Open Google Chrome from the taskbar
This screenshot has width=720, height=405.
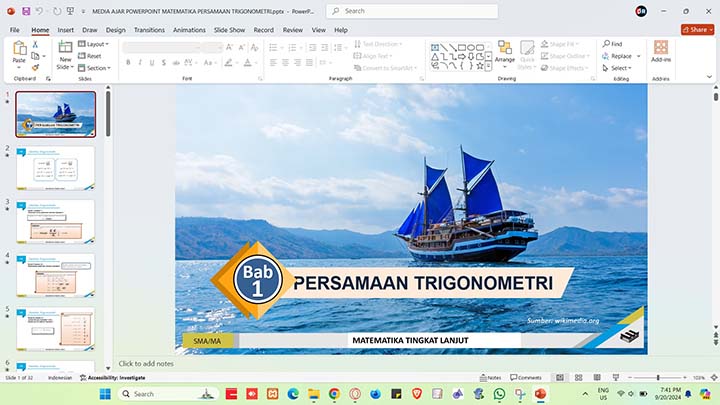334,394
